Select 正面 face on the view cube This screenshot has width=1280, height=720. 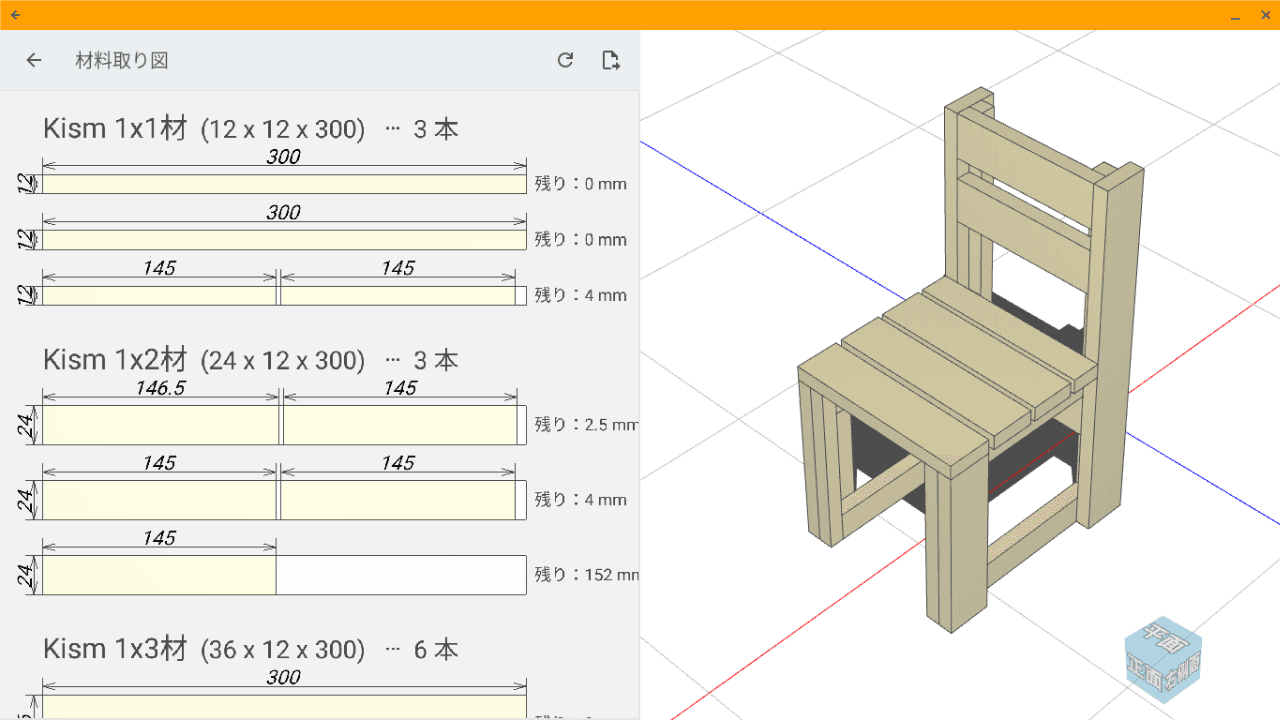coord(1145,672)
